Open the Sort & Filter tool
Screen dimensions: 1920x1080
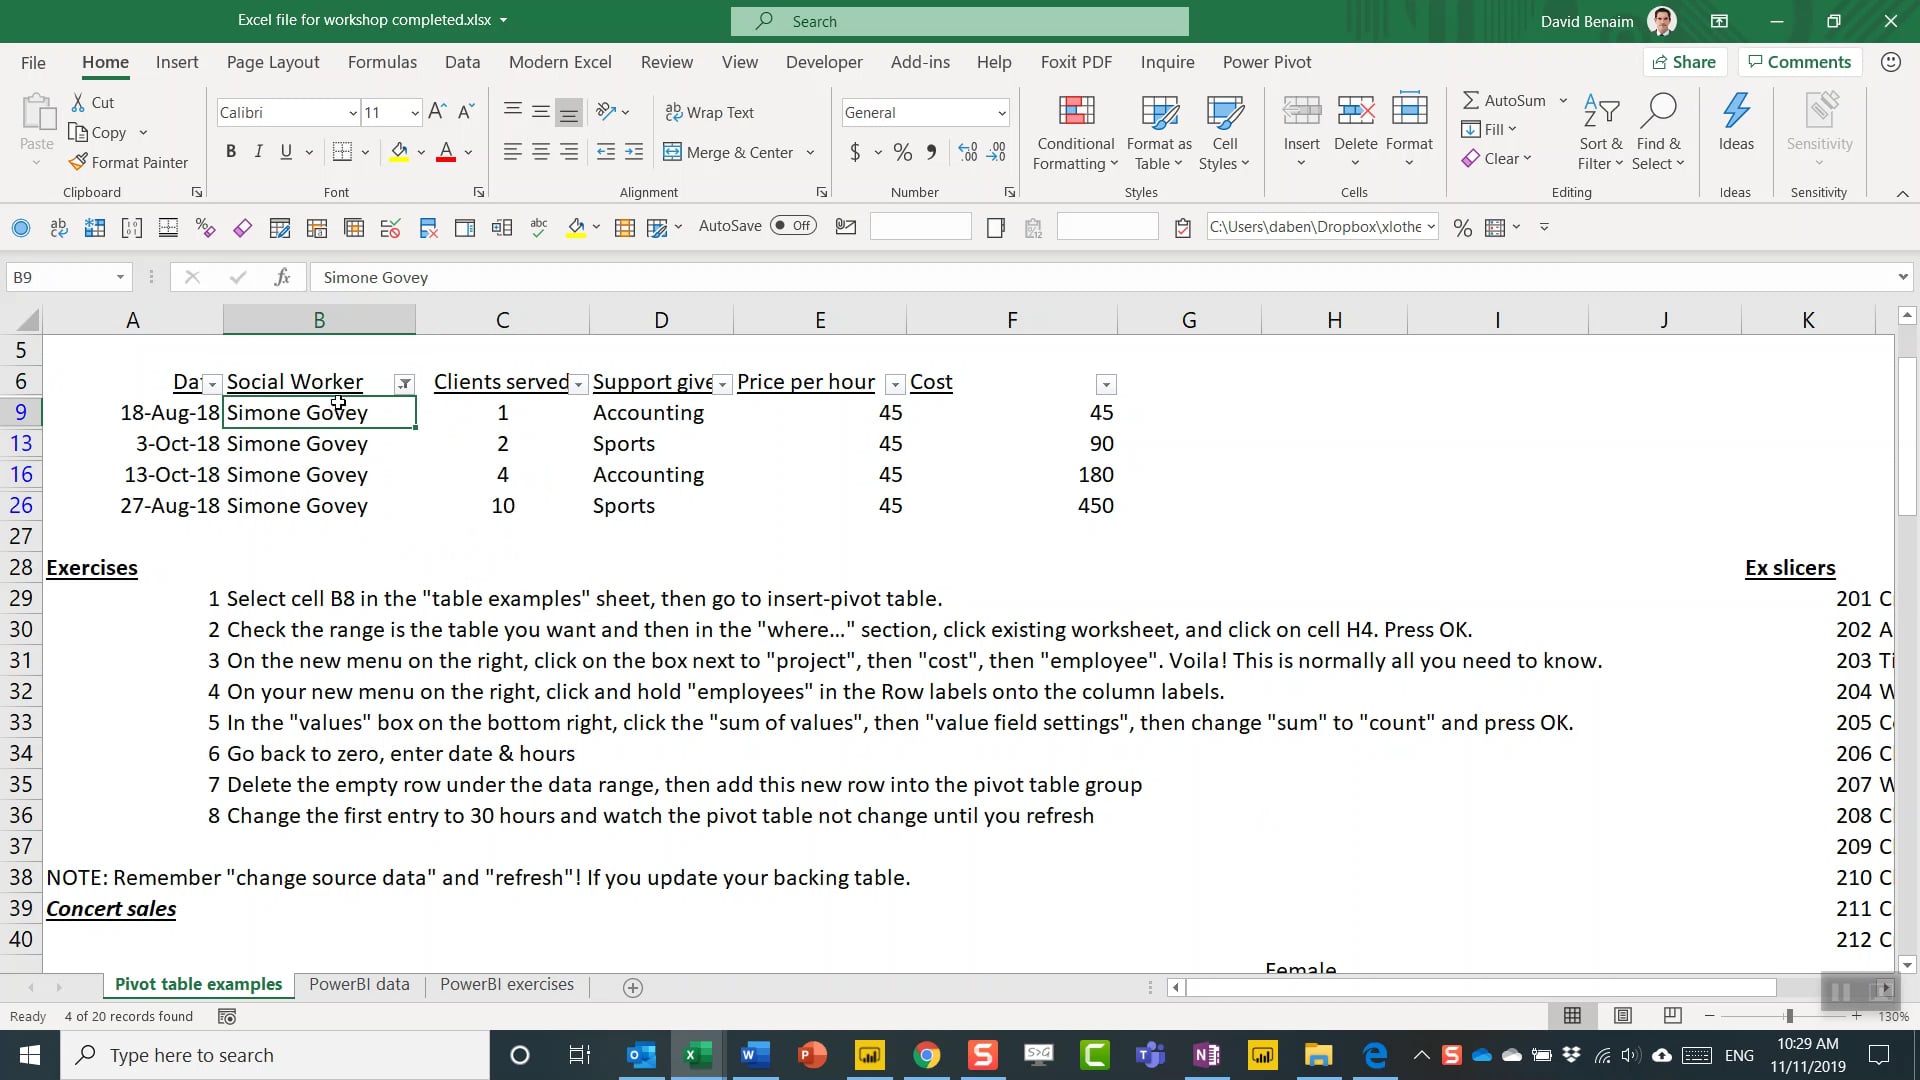(1599, 131)
